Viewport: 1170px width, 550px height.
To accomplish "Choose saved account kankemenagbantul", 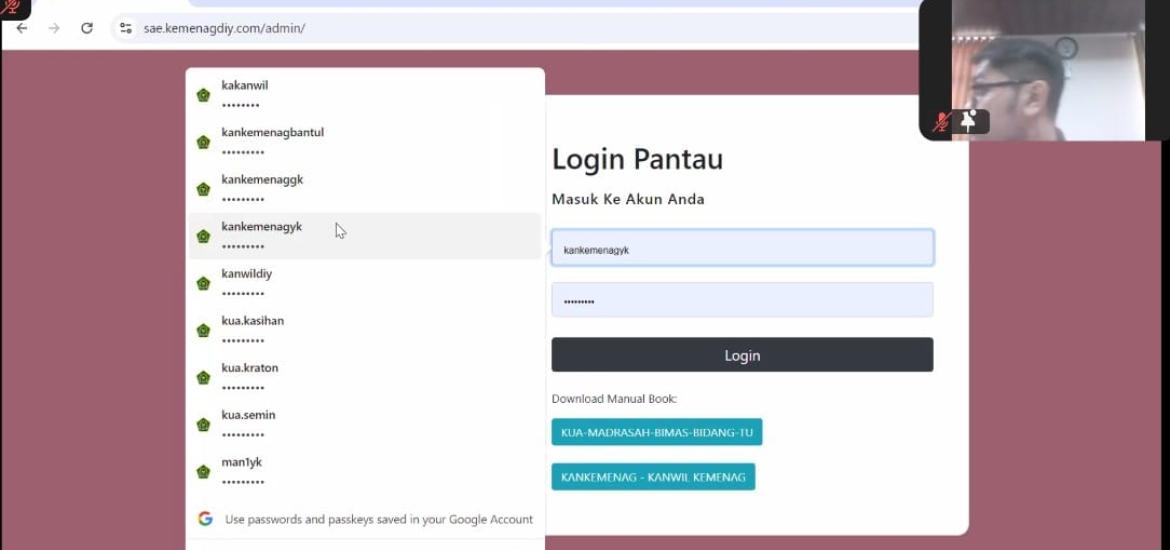I will click(x=365, y=142).
